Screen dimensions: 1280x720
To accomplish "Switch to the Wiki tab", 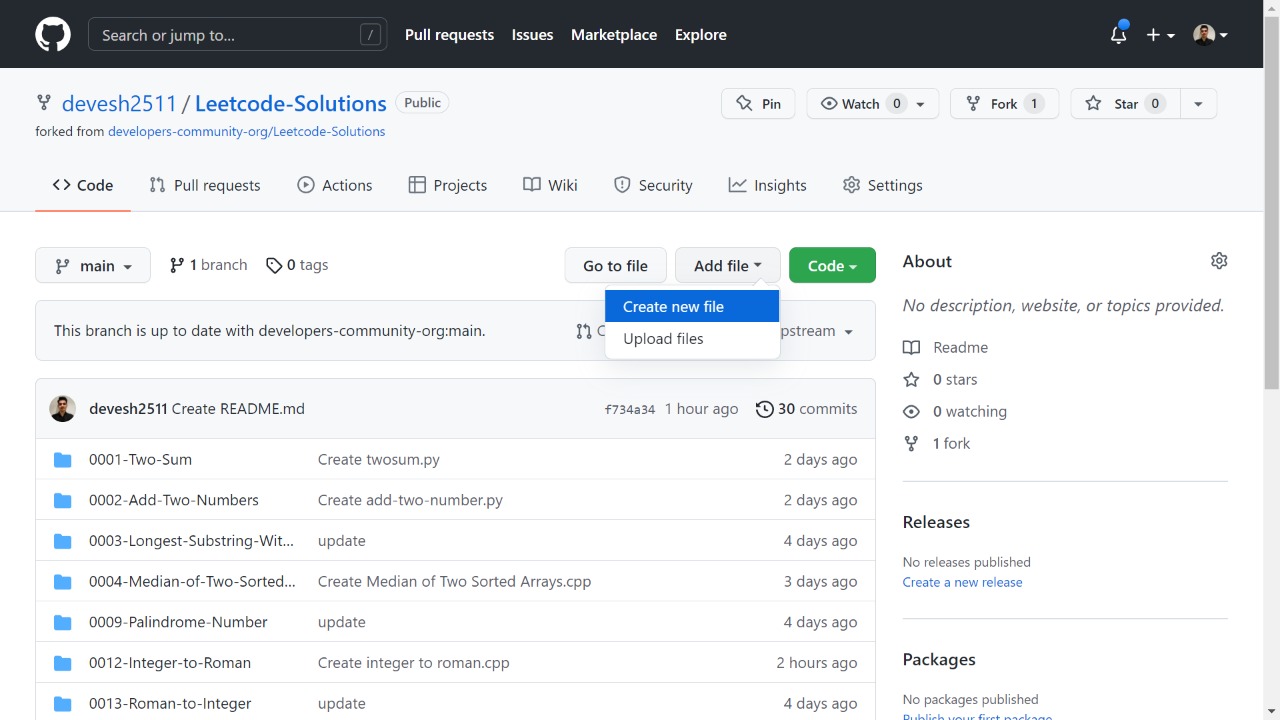I will pyautogui.click(x=550, y=185).
